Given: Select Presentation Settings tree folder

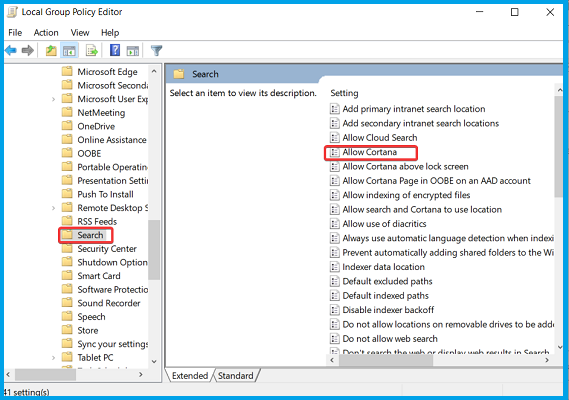Looking at the screenshot, I should (112, 180).
